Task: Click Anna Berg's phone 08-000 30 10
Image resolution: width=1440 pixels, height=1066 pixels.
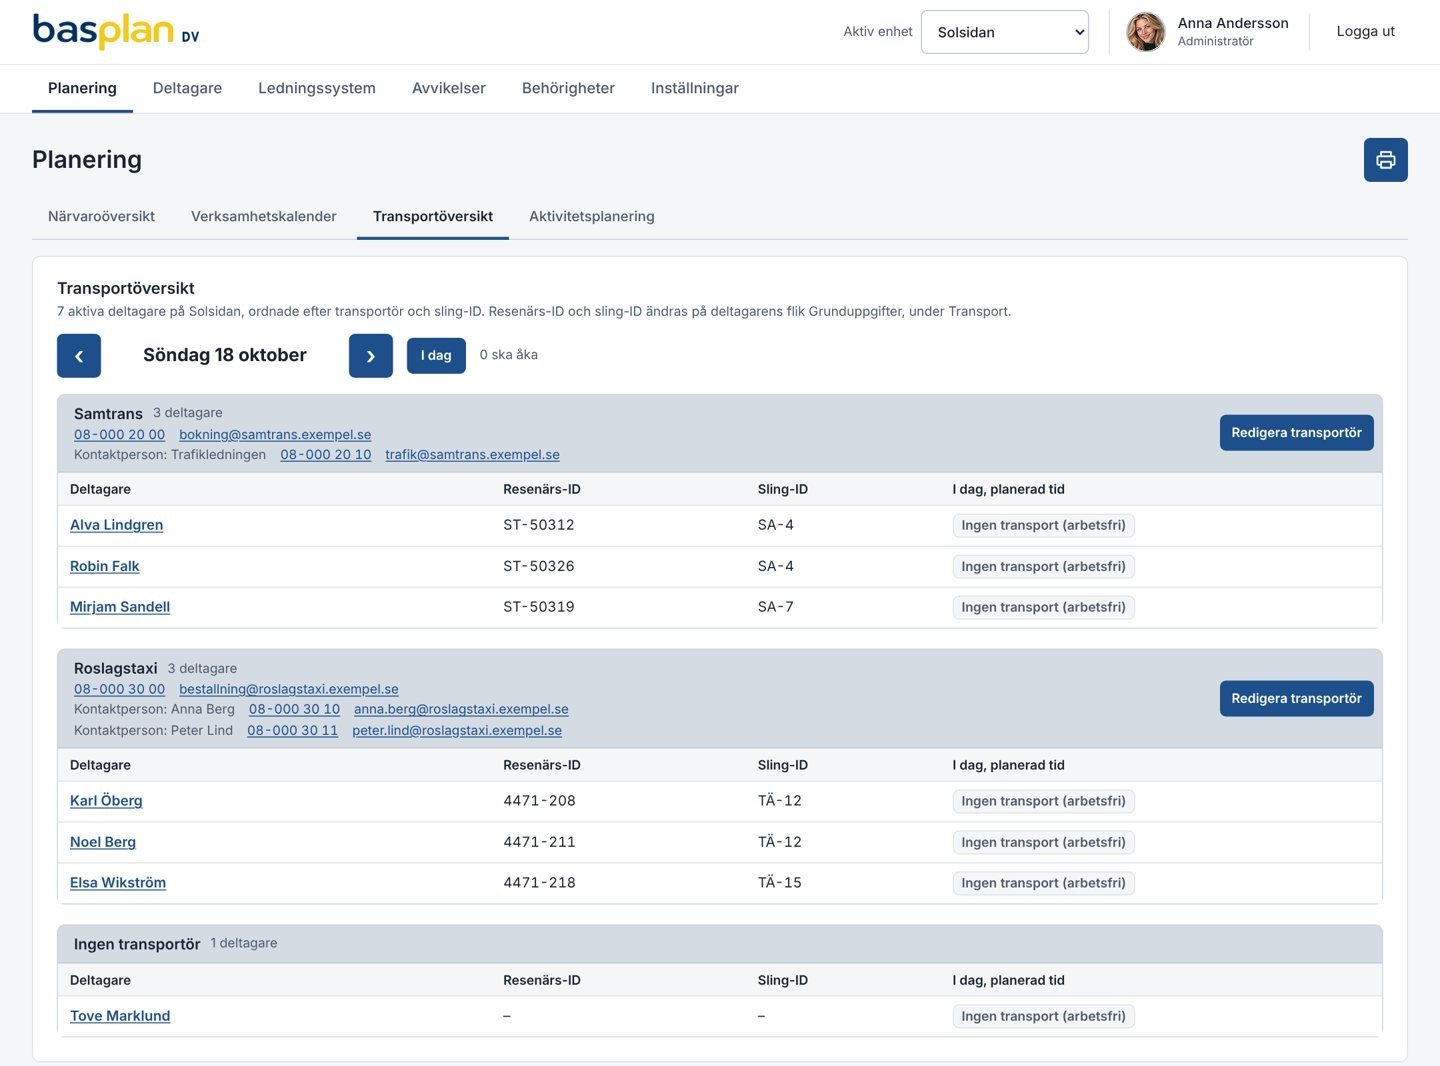Action: 294,710
